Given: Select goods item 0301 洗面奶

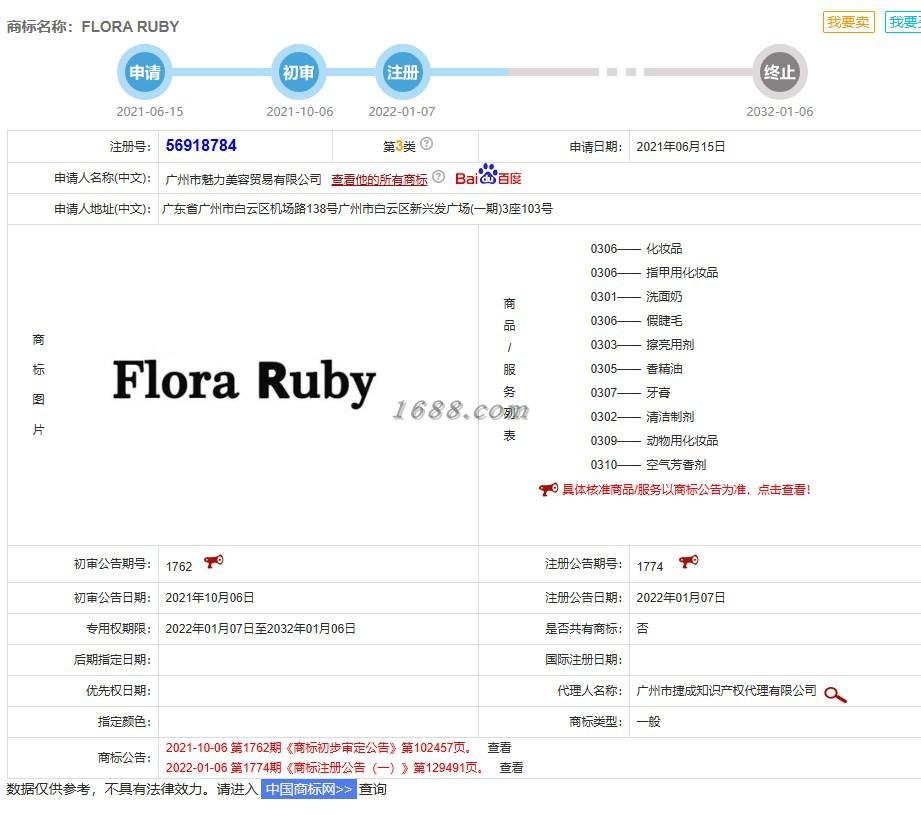Looking at the screenshot, I should coord(636,297).
